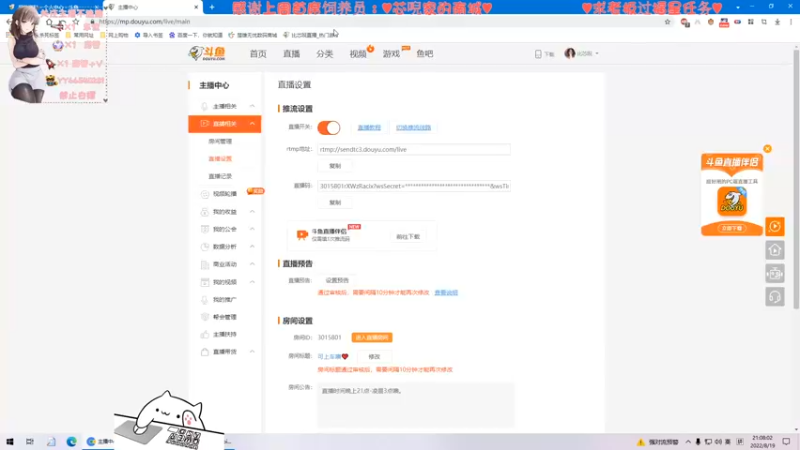
Task: Click the home icon on right floating bar
Action: pos(774,250)
